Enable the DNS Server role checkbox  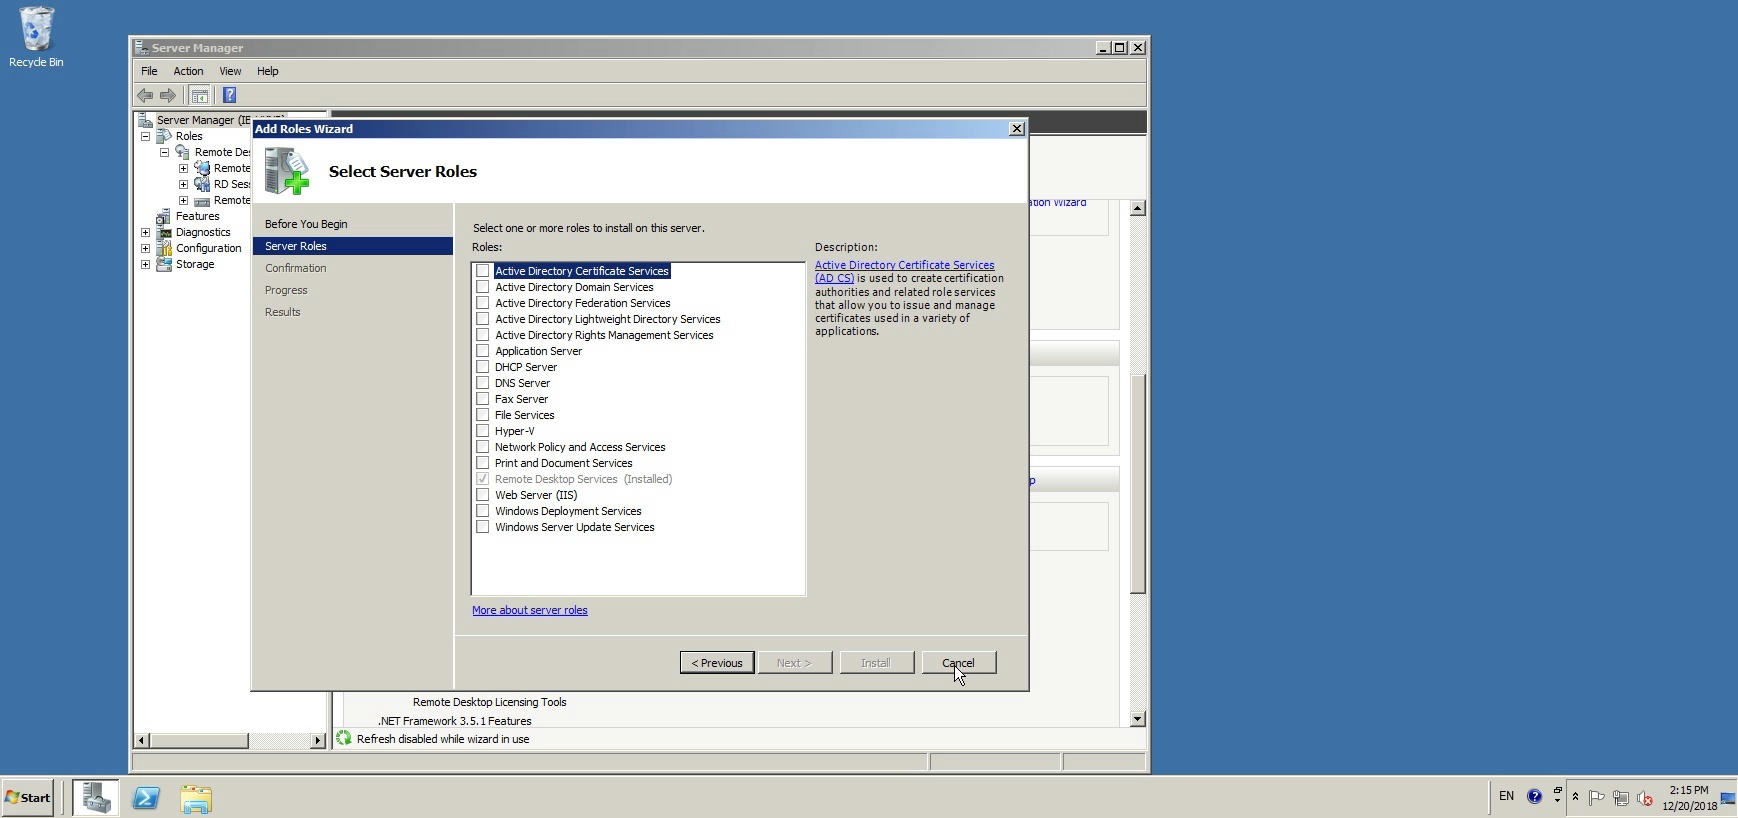click(483, 383)
